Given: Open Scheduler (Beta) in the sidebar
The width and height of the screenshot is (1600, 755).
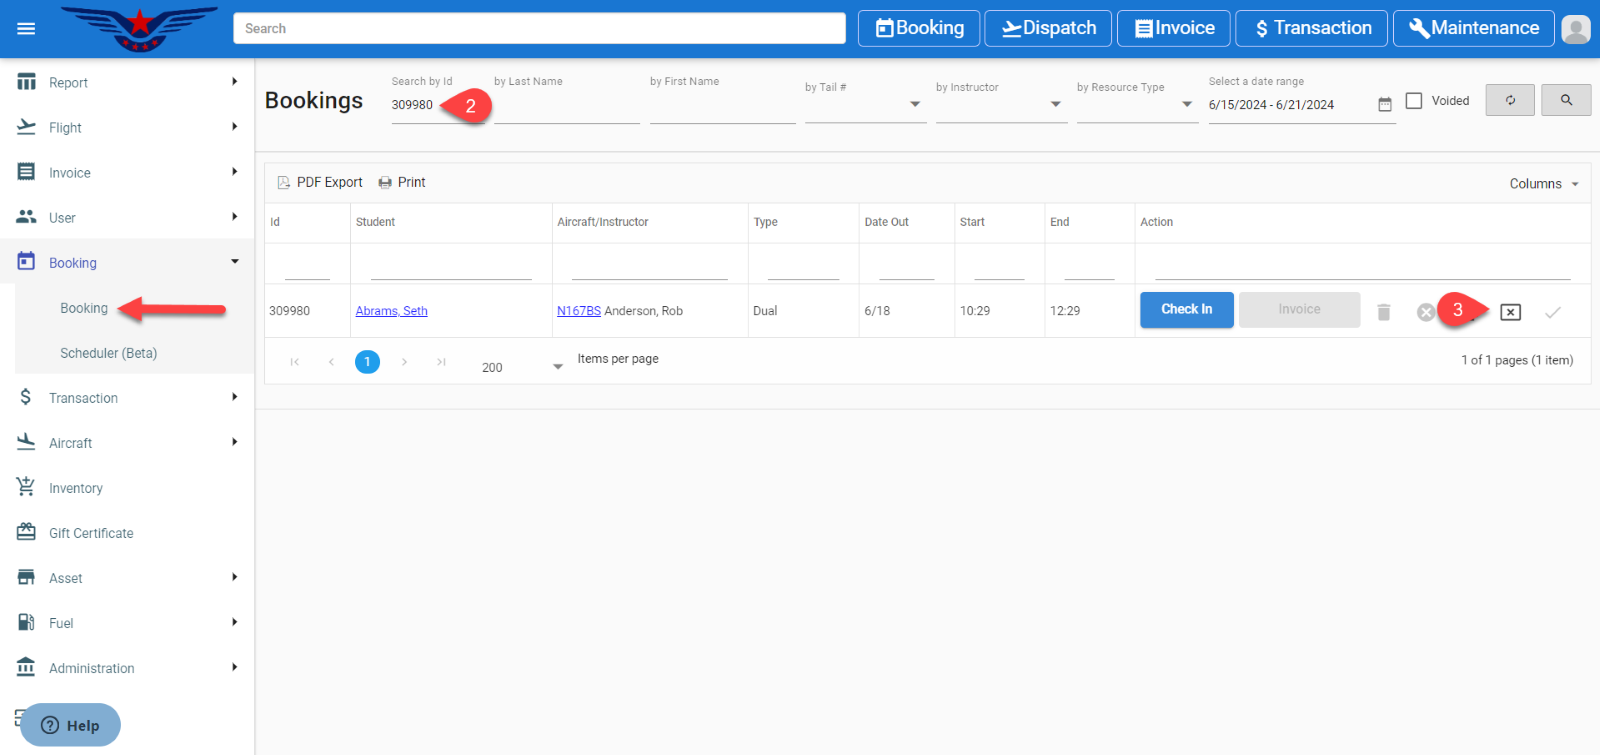Looking at the screenshot, I should 108,353.
